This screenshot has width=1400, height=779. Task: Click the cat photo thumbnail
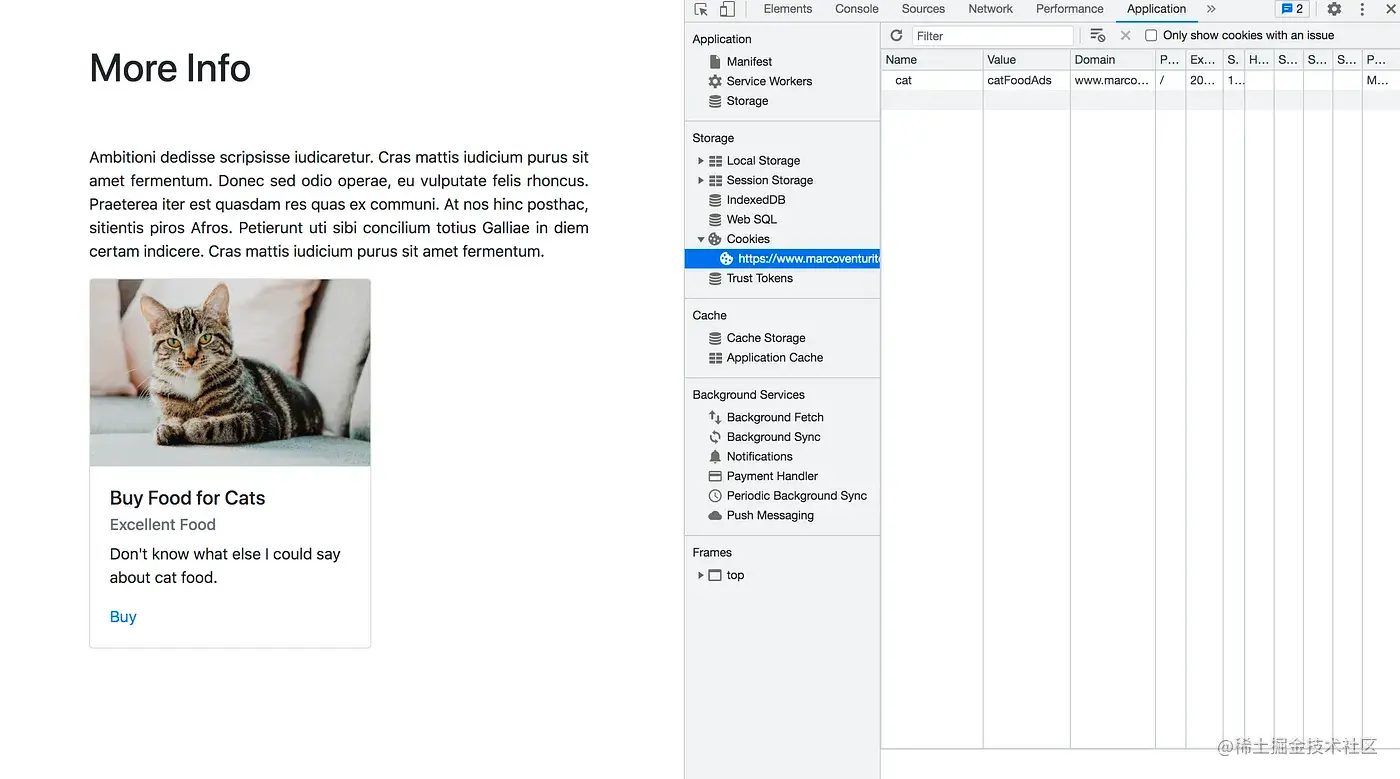coord(230,372)
